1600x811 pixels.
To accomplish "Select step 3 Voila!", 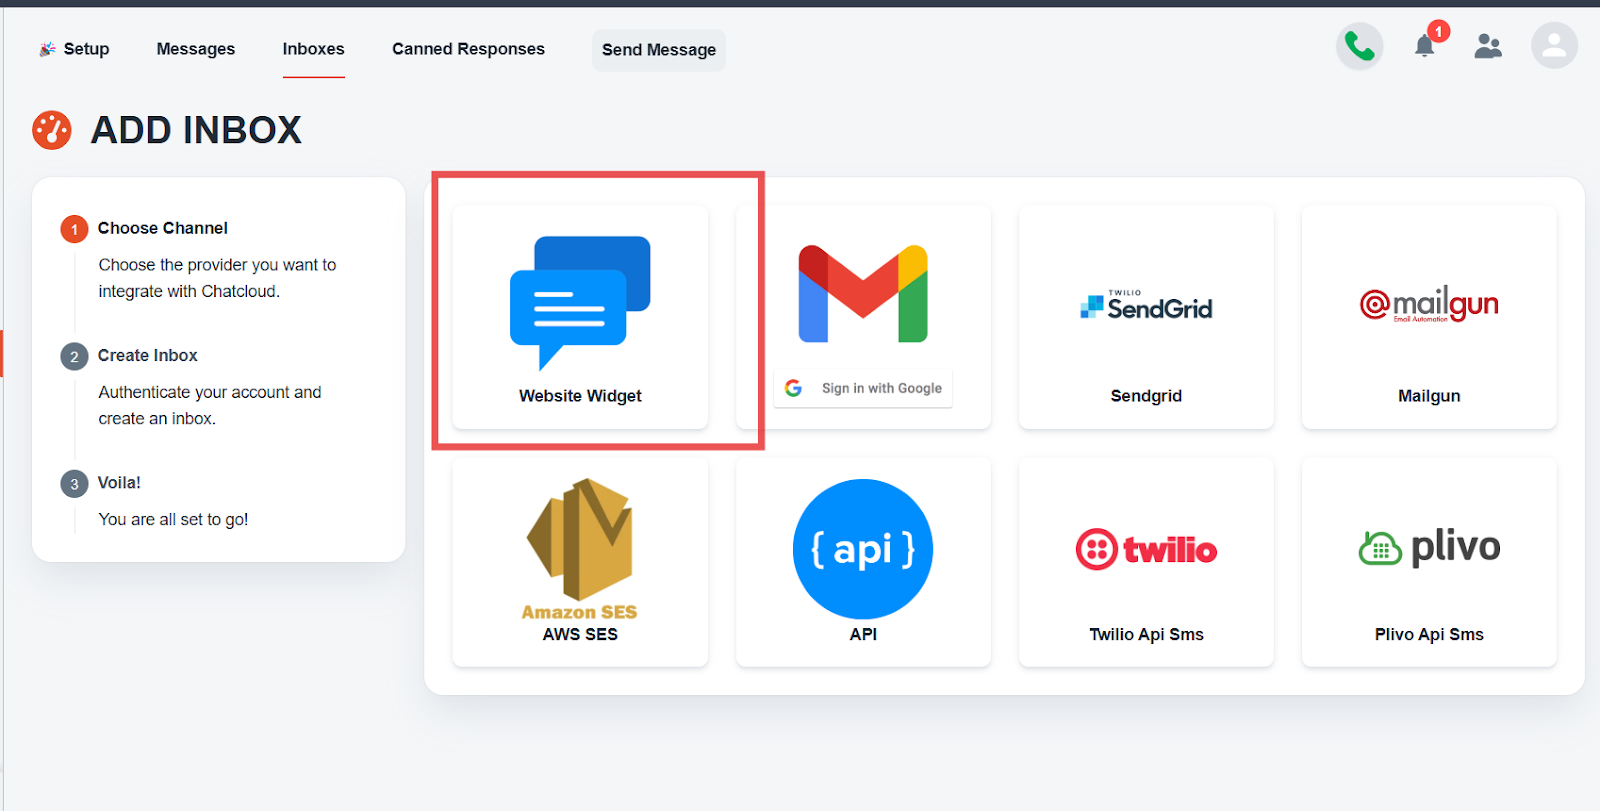I will pos(119,482).
